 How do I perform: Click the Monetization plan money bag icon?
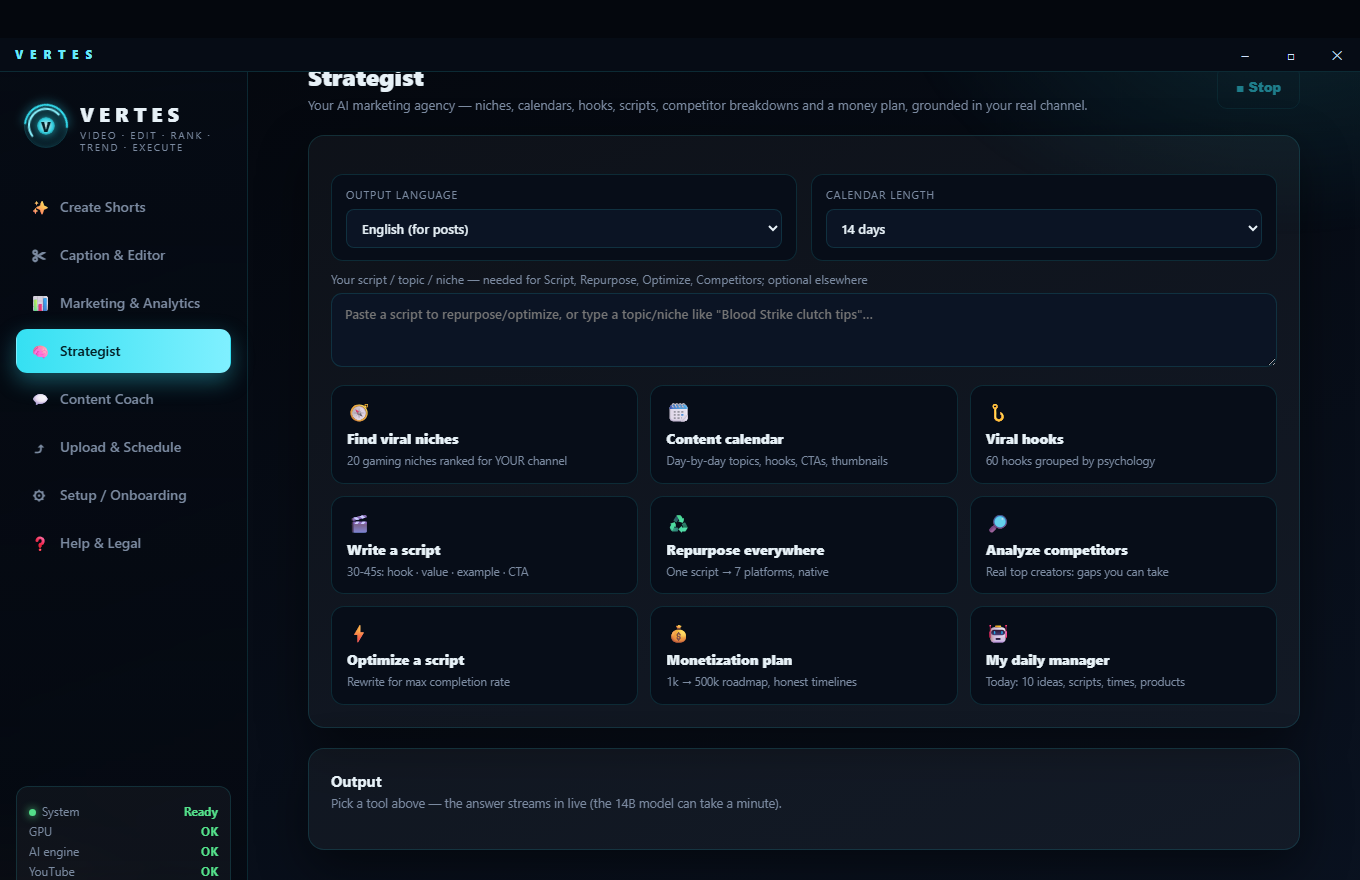[678, 633]
